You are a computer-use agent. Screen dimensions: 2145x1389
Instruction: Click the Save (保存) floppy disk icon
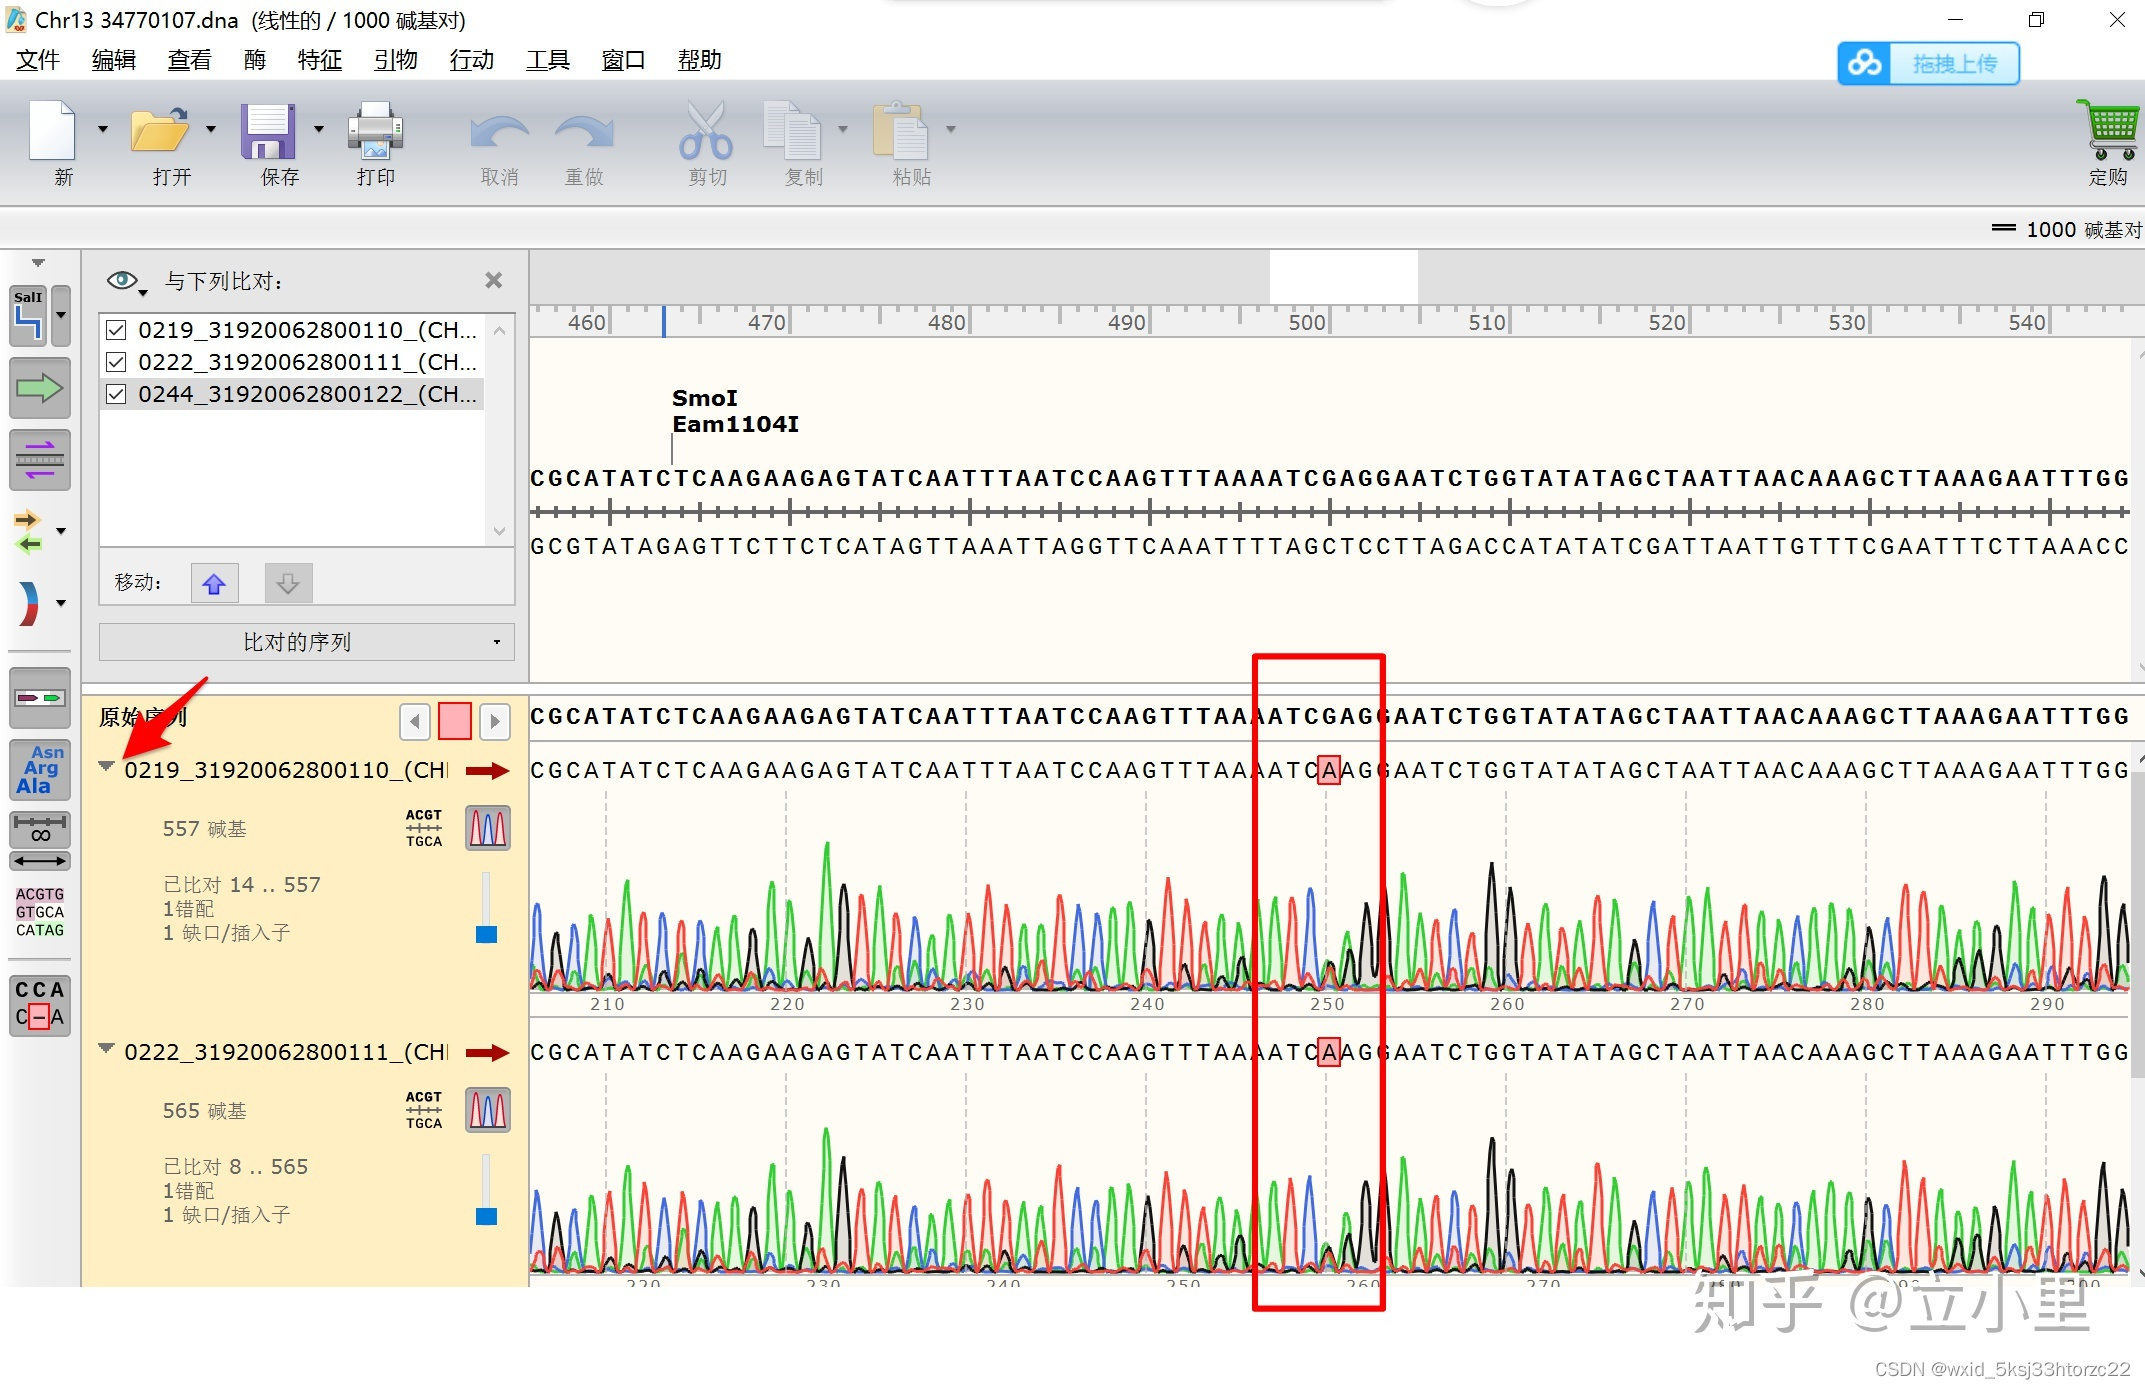tap(268, 131)
